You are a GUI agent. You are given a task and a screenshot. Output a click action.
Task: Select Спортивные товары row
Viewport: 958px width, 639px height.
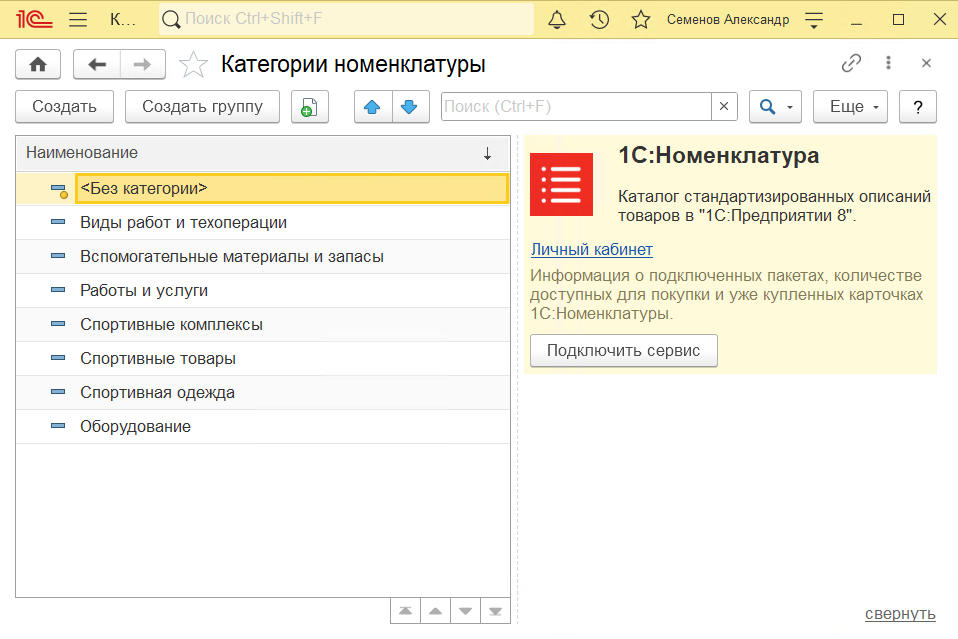tap(263, 359)
